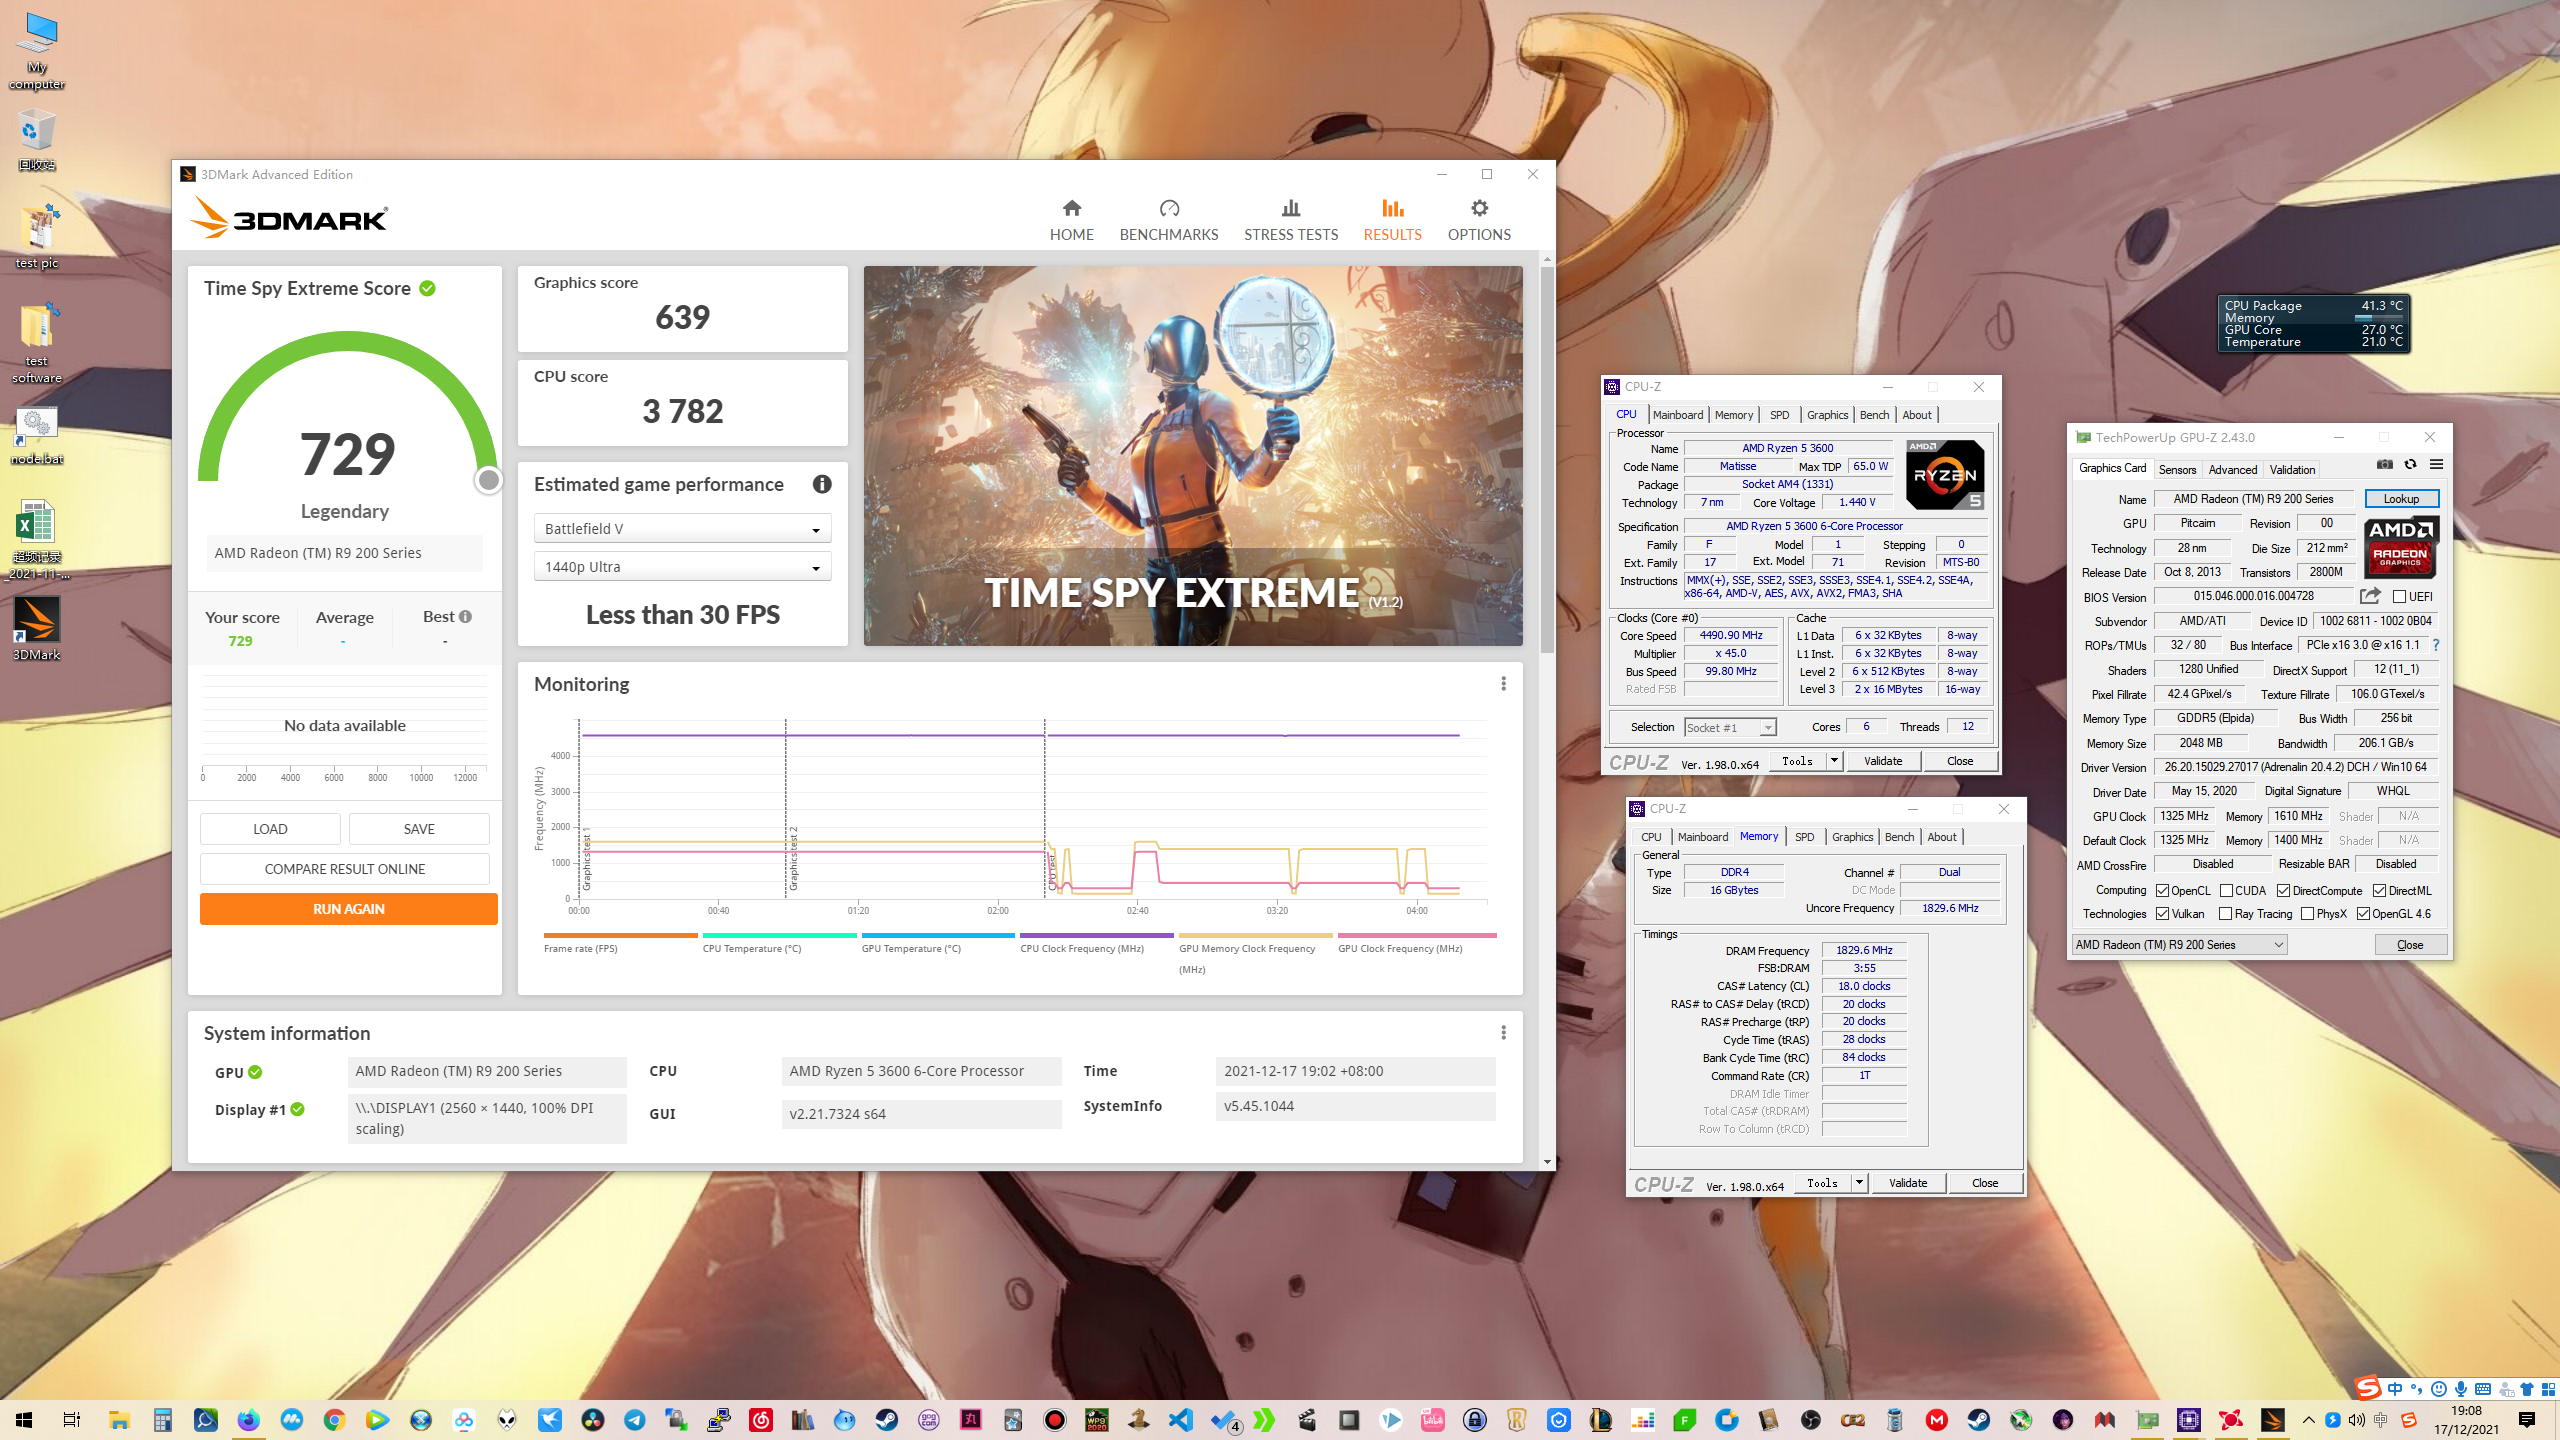Viewport: 2560px width, 1440px height.
Task: Open File Explorer from the taskbar
Action: tap(119, 1419)
